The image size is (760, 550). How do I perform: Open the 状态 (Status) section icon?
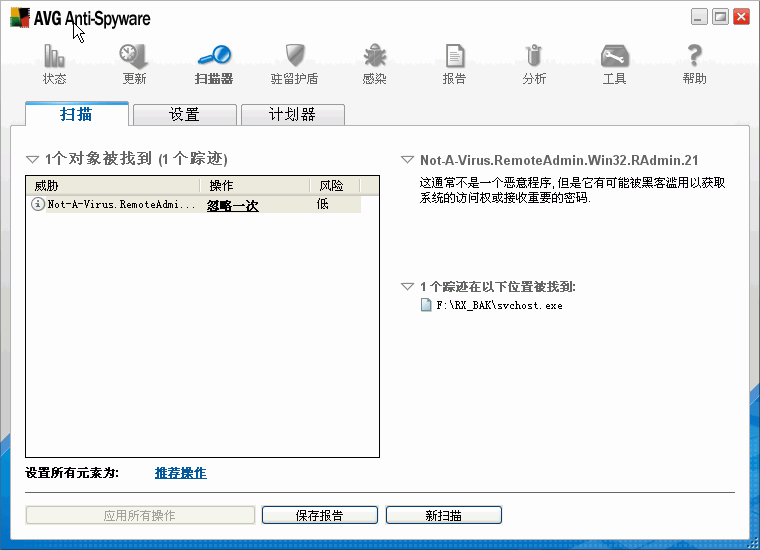point(54,56)
